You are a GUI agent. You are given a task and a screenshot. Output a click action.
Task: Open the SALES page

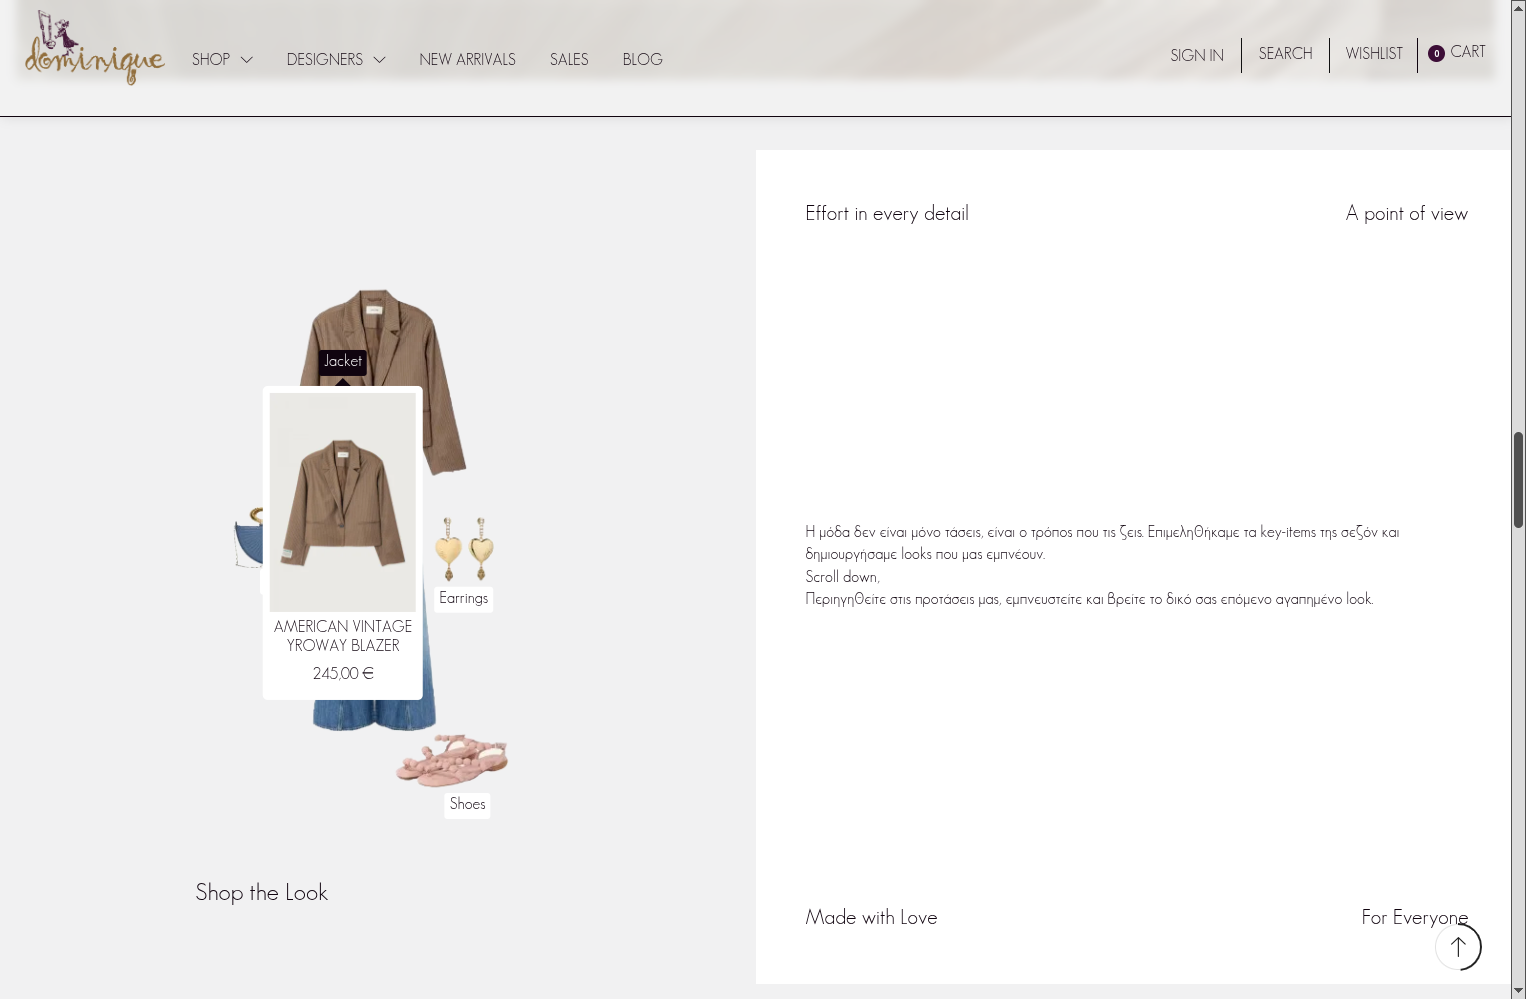point(569,60)
